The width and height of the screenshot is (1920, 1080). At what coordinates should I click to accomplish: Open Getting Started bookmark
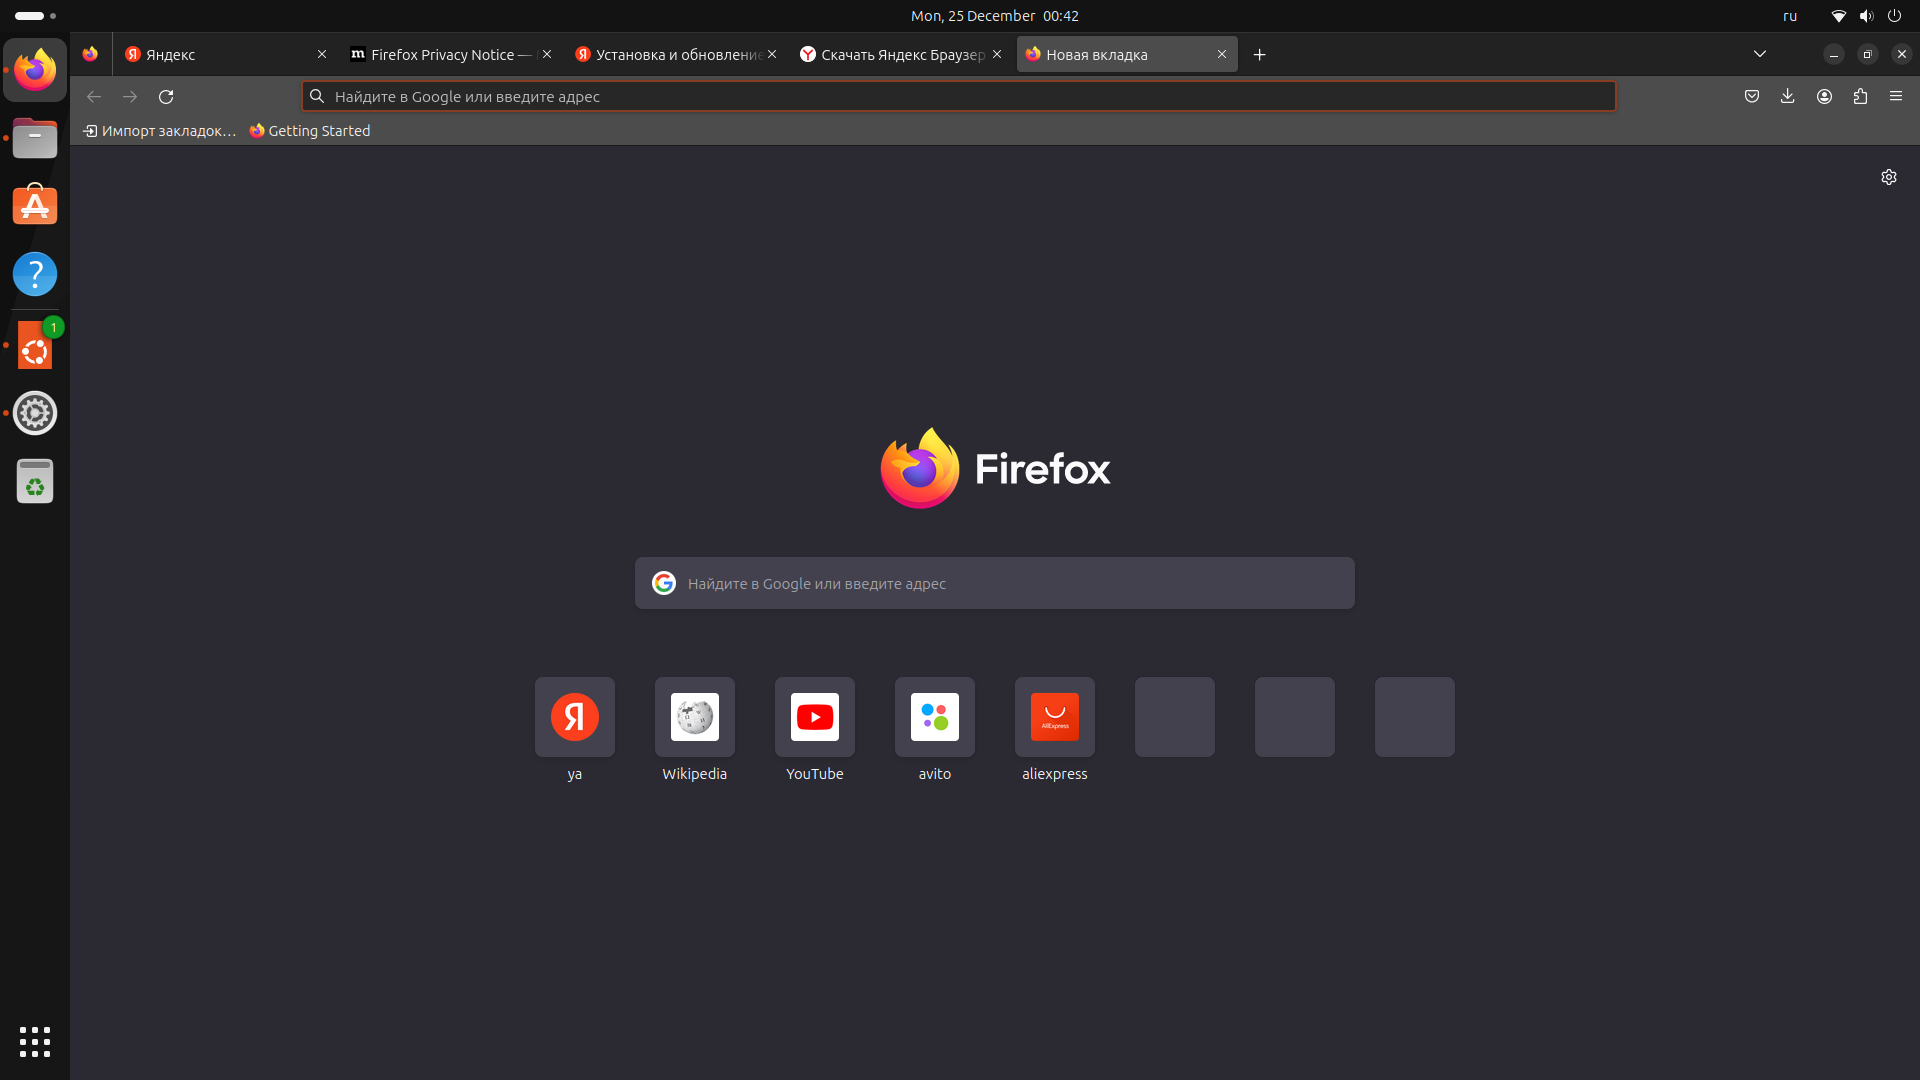(x=310, y=131)
